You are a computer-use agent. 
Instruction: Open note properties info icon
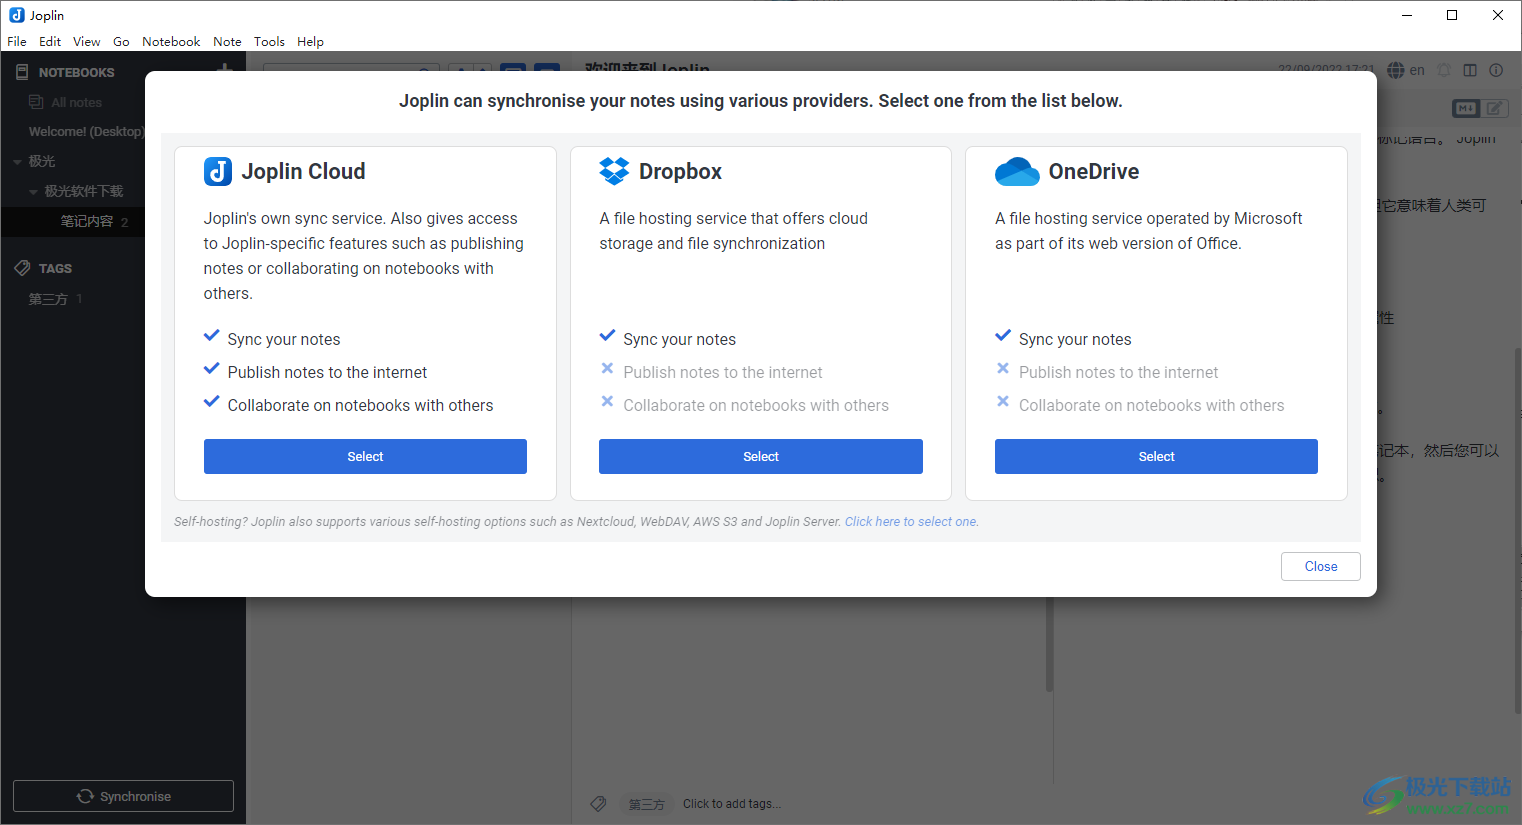point(1496,70)
